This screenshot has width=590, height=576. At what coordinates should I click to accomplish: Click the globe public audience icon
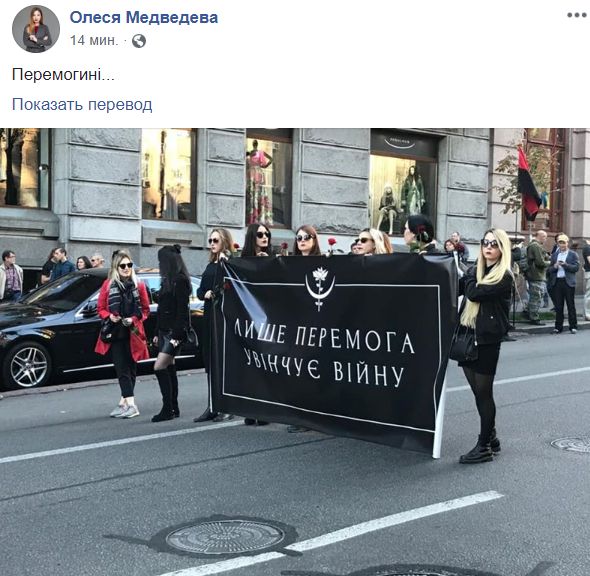coord(139,41)
